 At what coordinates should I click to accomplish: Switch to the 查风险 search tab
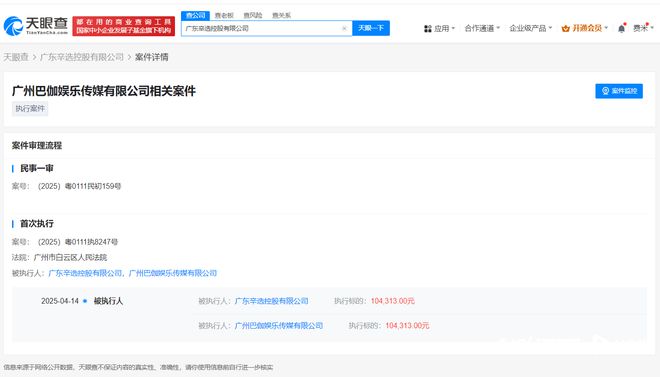pyautogui.click(x=253, y=15)
